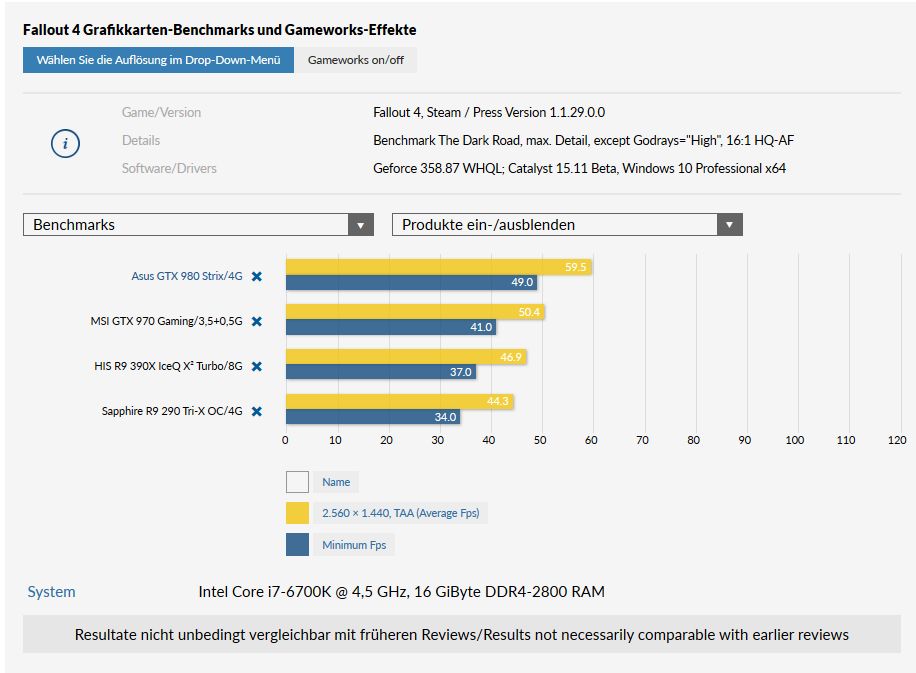Click the info circle icon
This screenshot has width=916, height=673.
pyautogui.click(x=65, y=143)
